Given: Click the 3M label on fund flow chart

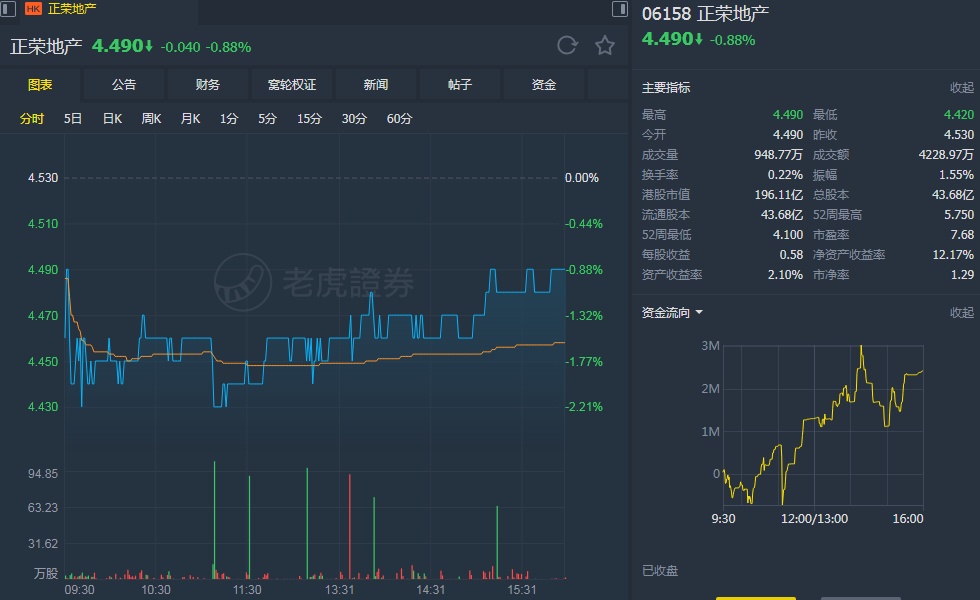Looking at the screenshot, I should coord(711,346).
